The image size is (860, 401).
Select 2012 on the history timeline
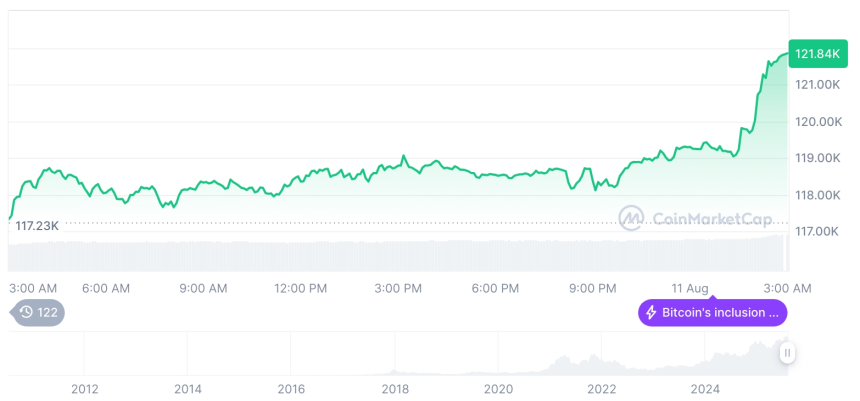84,388
